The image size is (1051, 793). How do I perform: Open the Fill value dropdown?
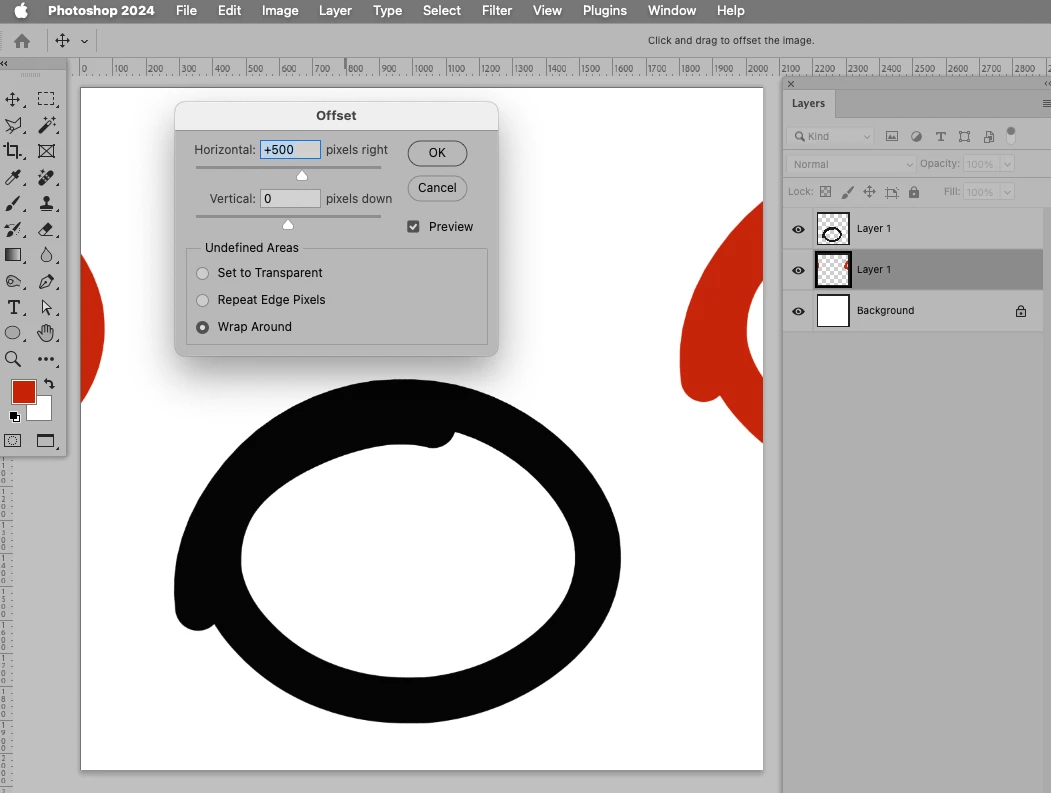[1007, 192]
